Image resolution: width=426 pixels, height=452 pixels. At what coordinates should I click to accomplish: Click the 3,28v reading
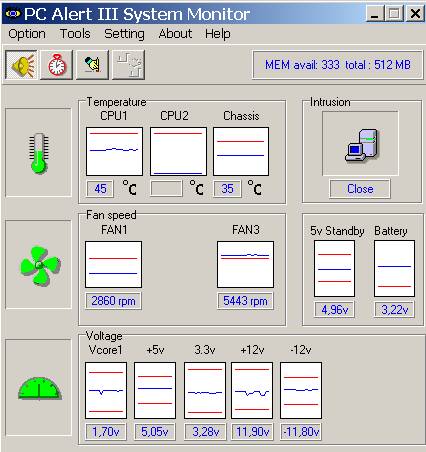(205, 432)
